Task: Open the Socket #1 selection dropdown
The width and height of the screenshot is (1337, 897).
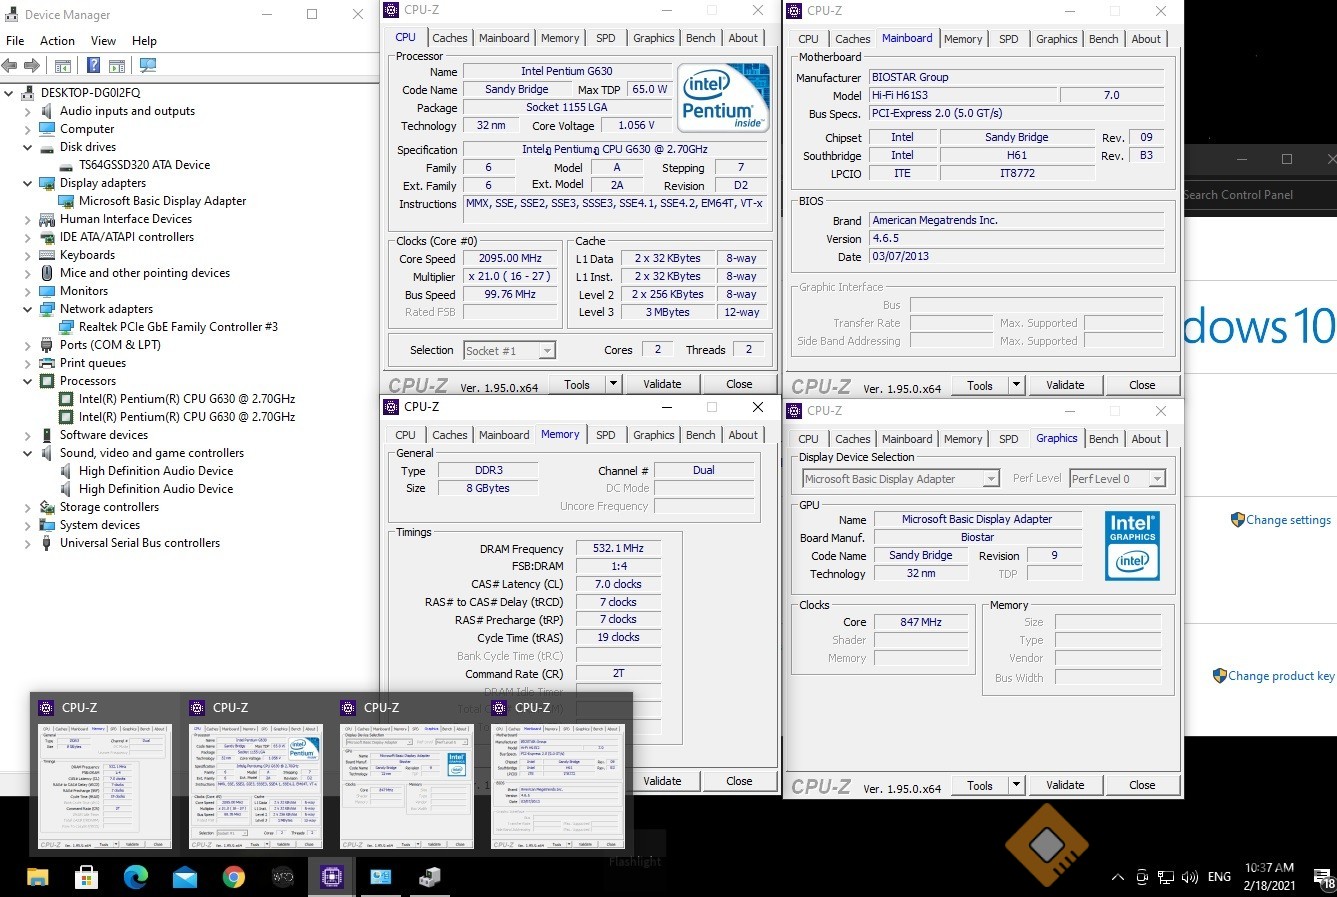Action: pos(546,351)
